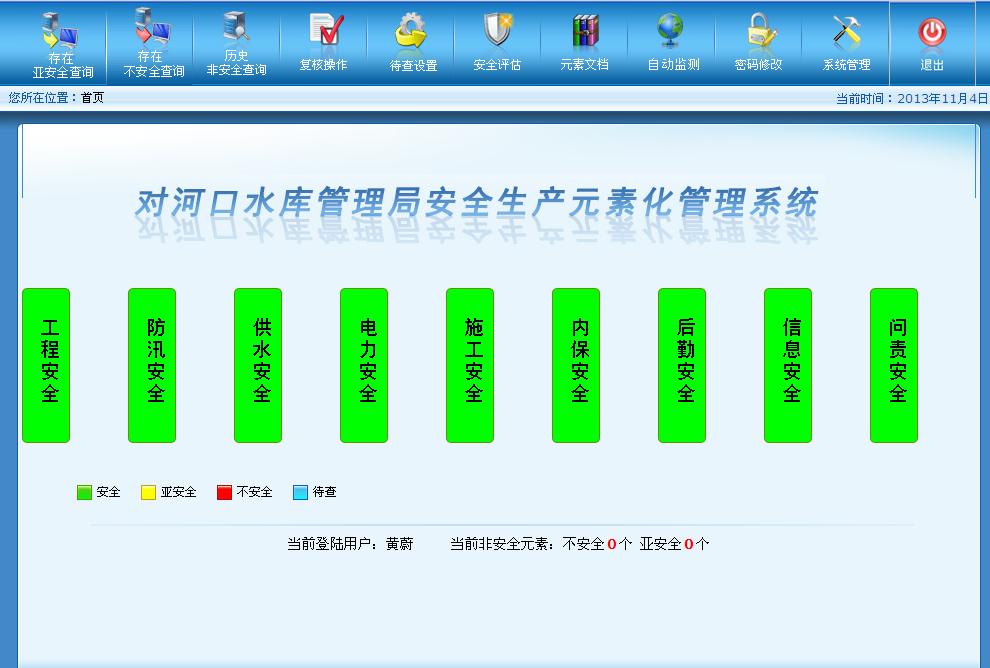Click the red 不安全 legend swatch
Image resolution: width=990 pixels, height=668 pixels.
(x=224, y=492)
